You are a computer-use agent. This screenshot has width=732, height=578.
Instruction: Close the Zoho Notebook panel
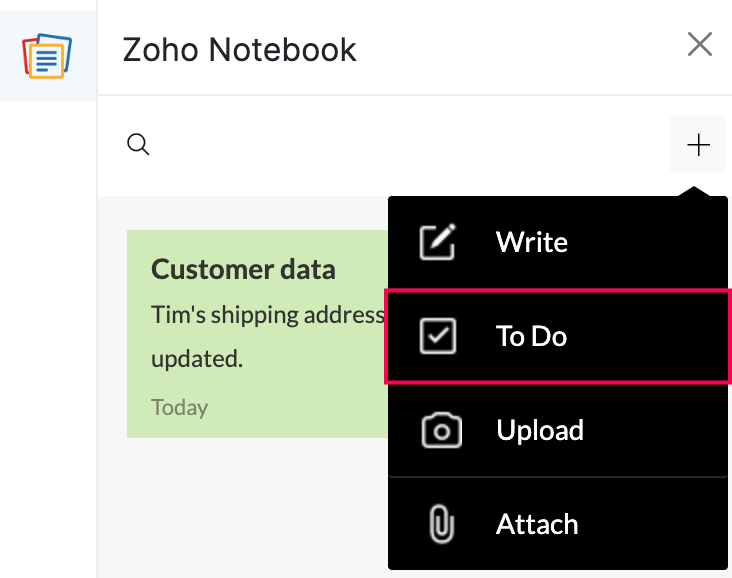pos(699,44)
